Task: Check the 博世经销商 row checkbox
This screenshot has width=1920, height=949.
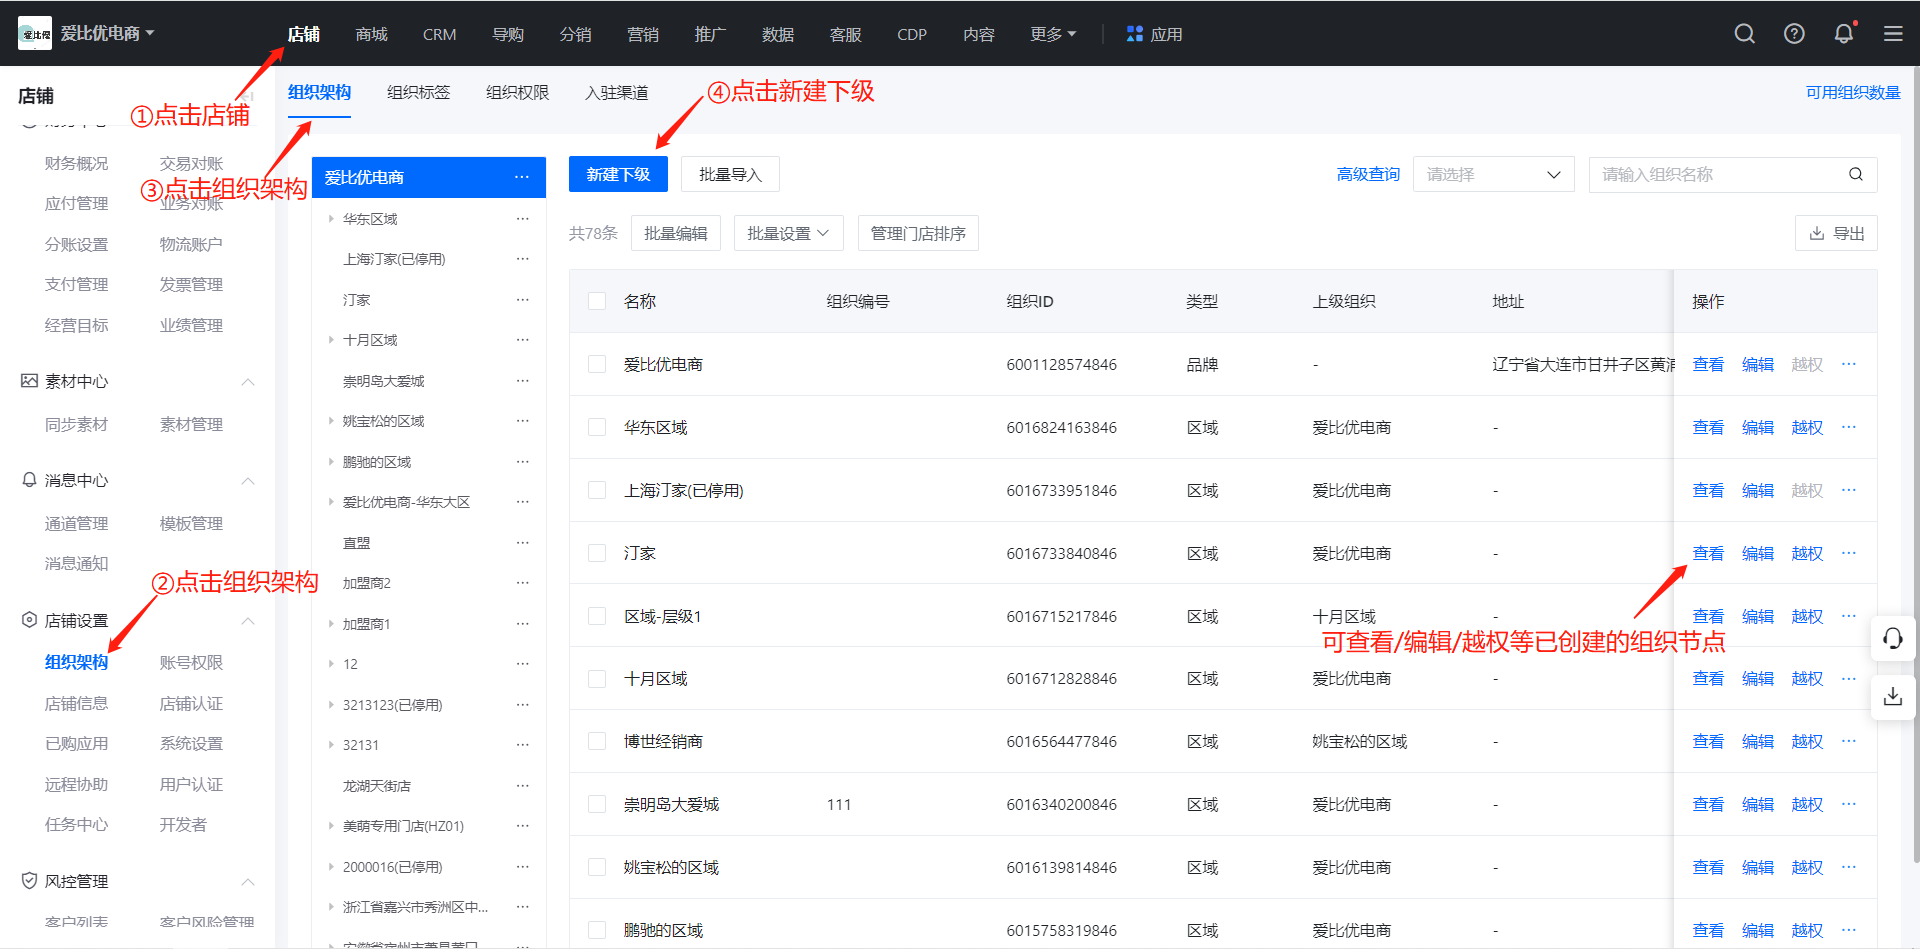Action: coord(597,741)
